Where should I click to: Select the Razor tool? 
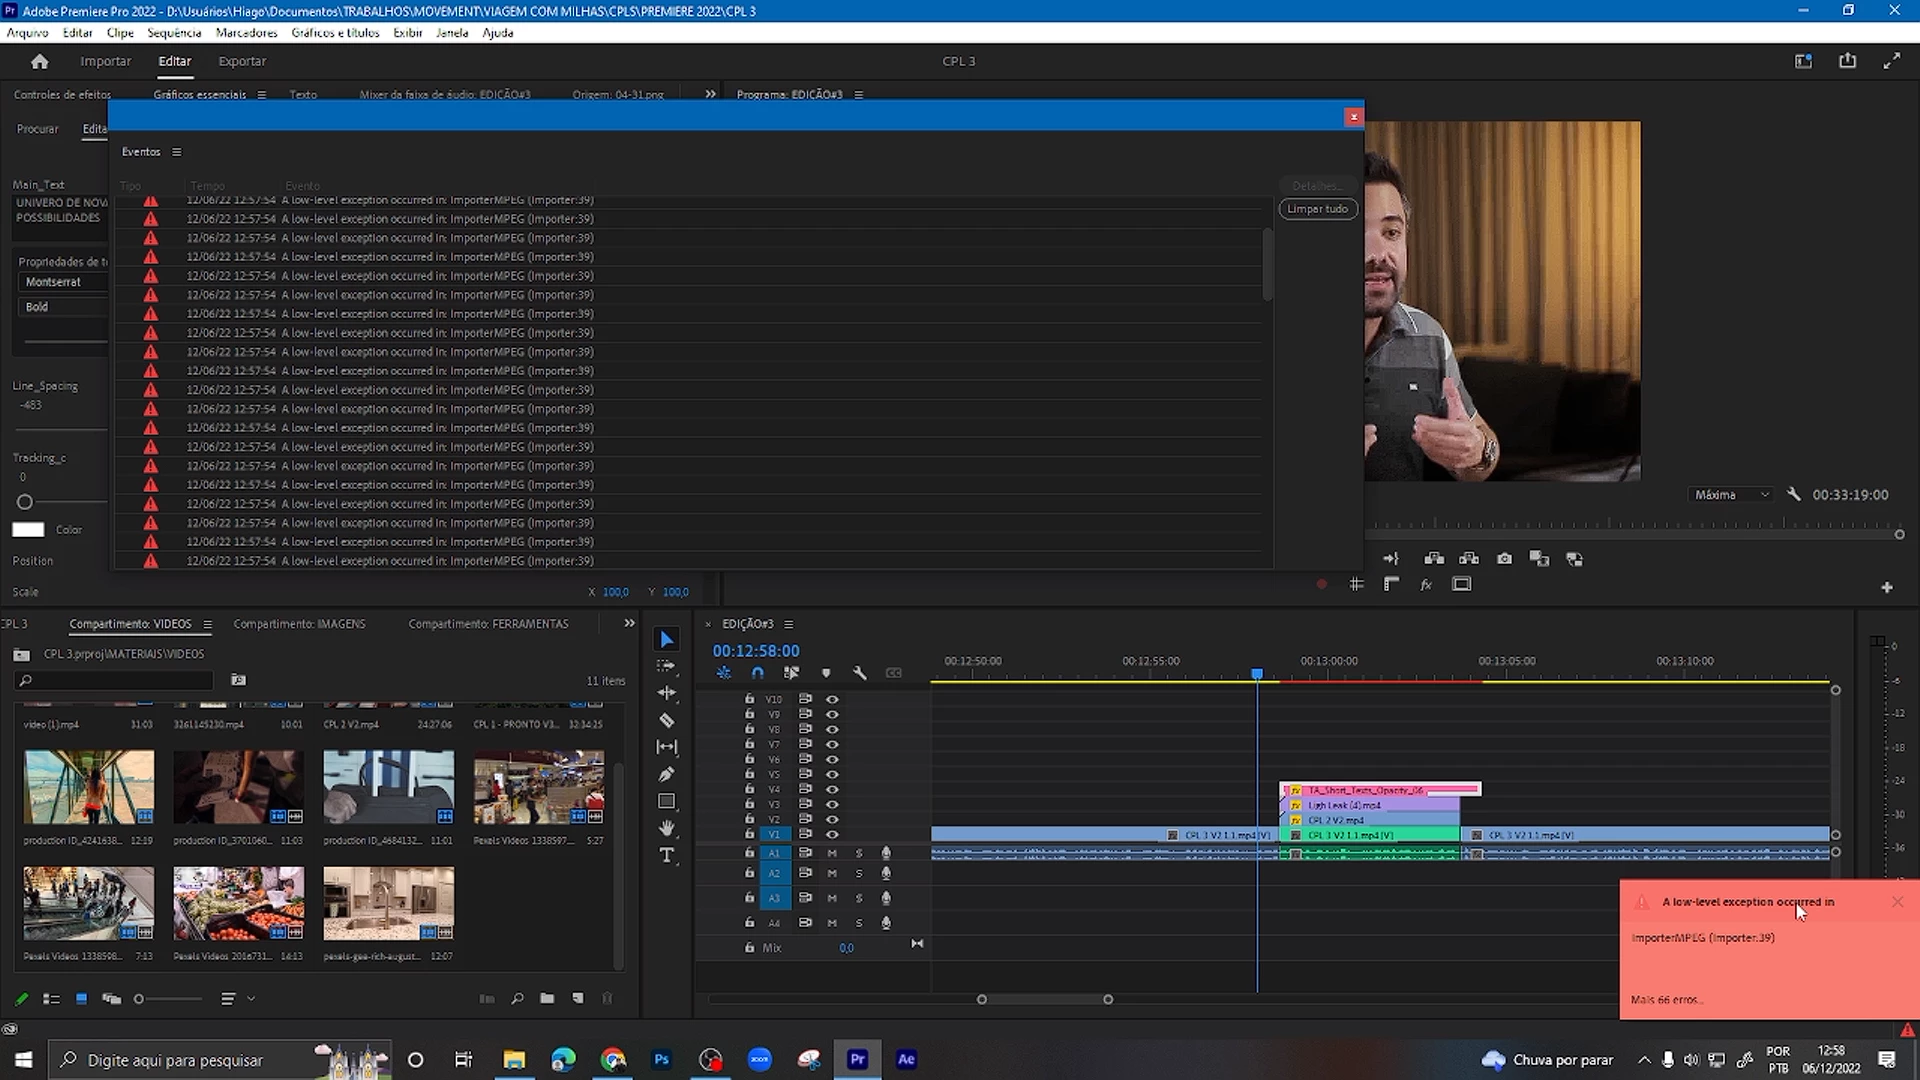click(667, 720)
